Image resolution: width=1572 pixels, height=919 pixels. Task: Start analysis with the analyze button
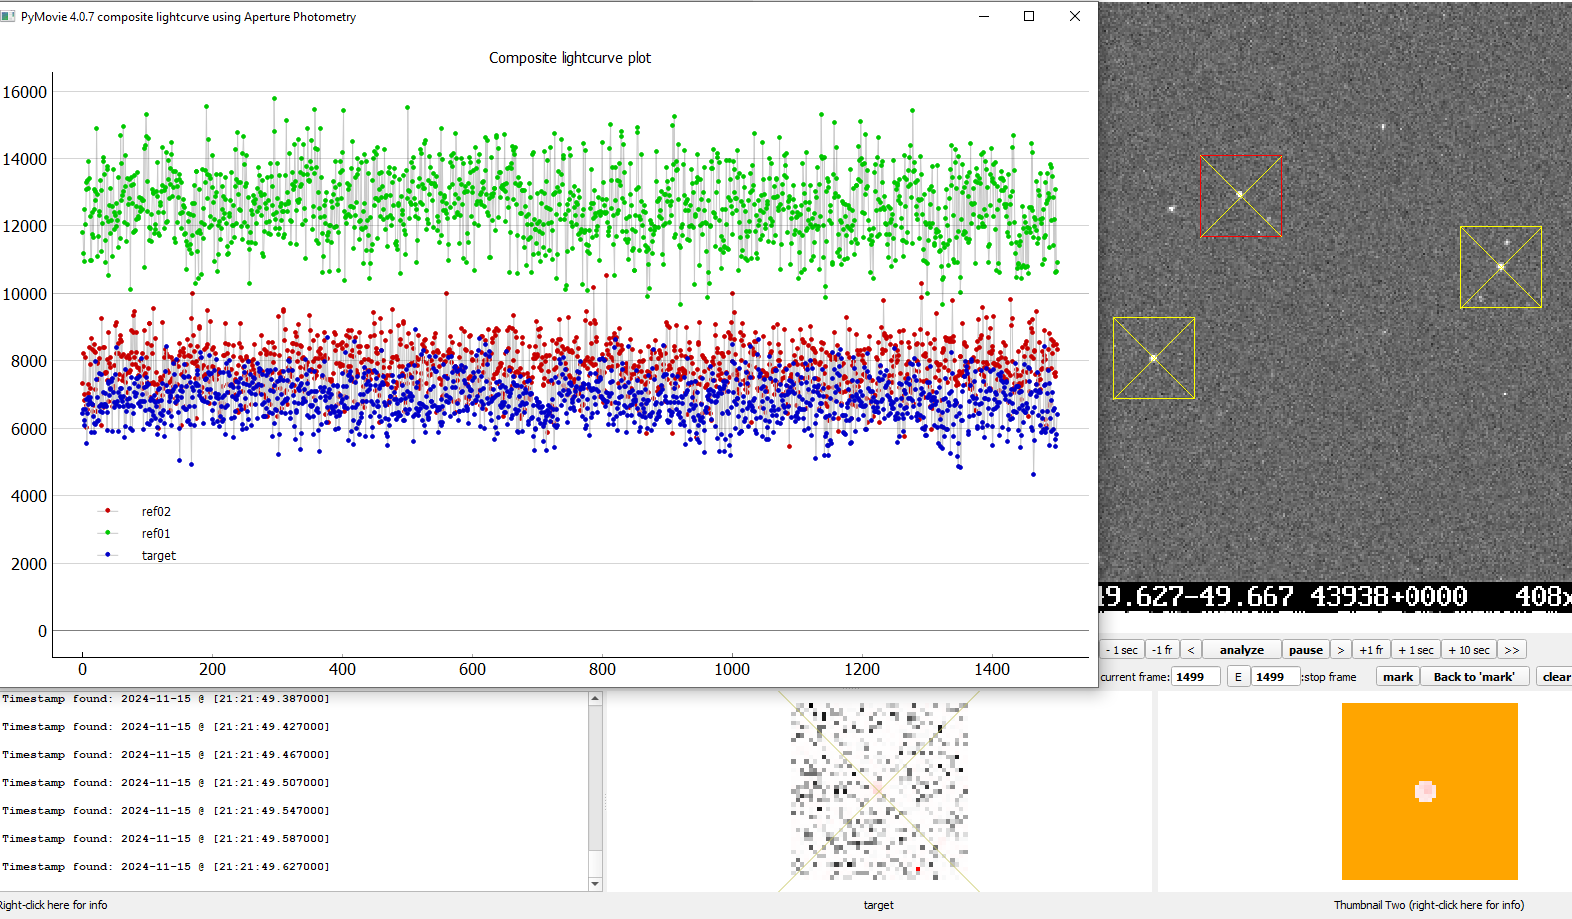pos(1241,650)
